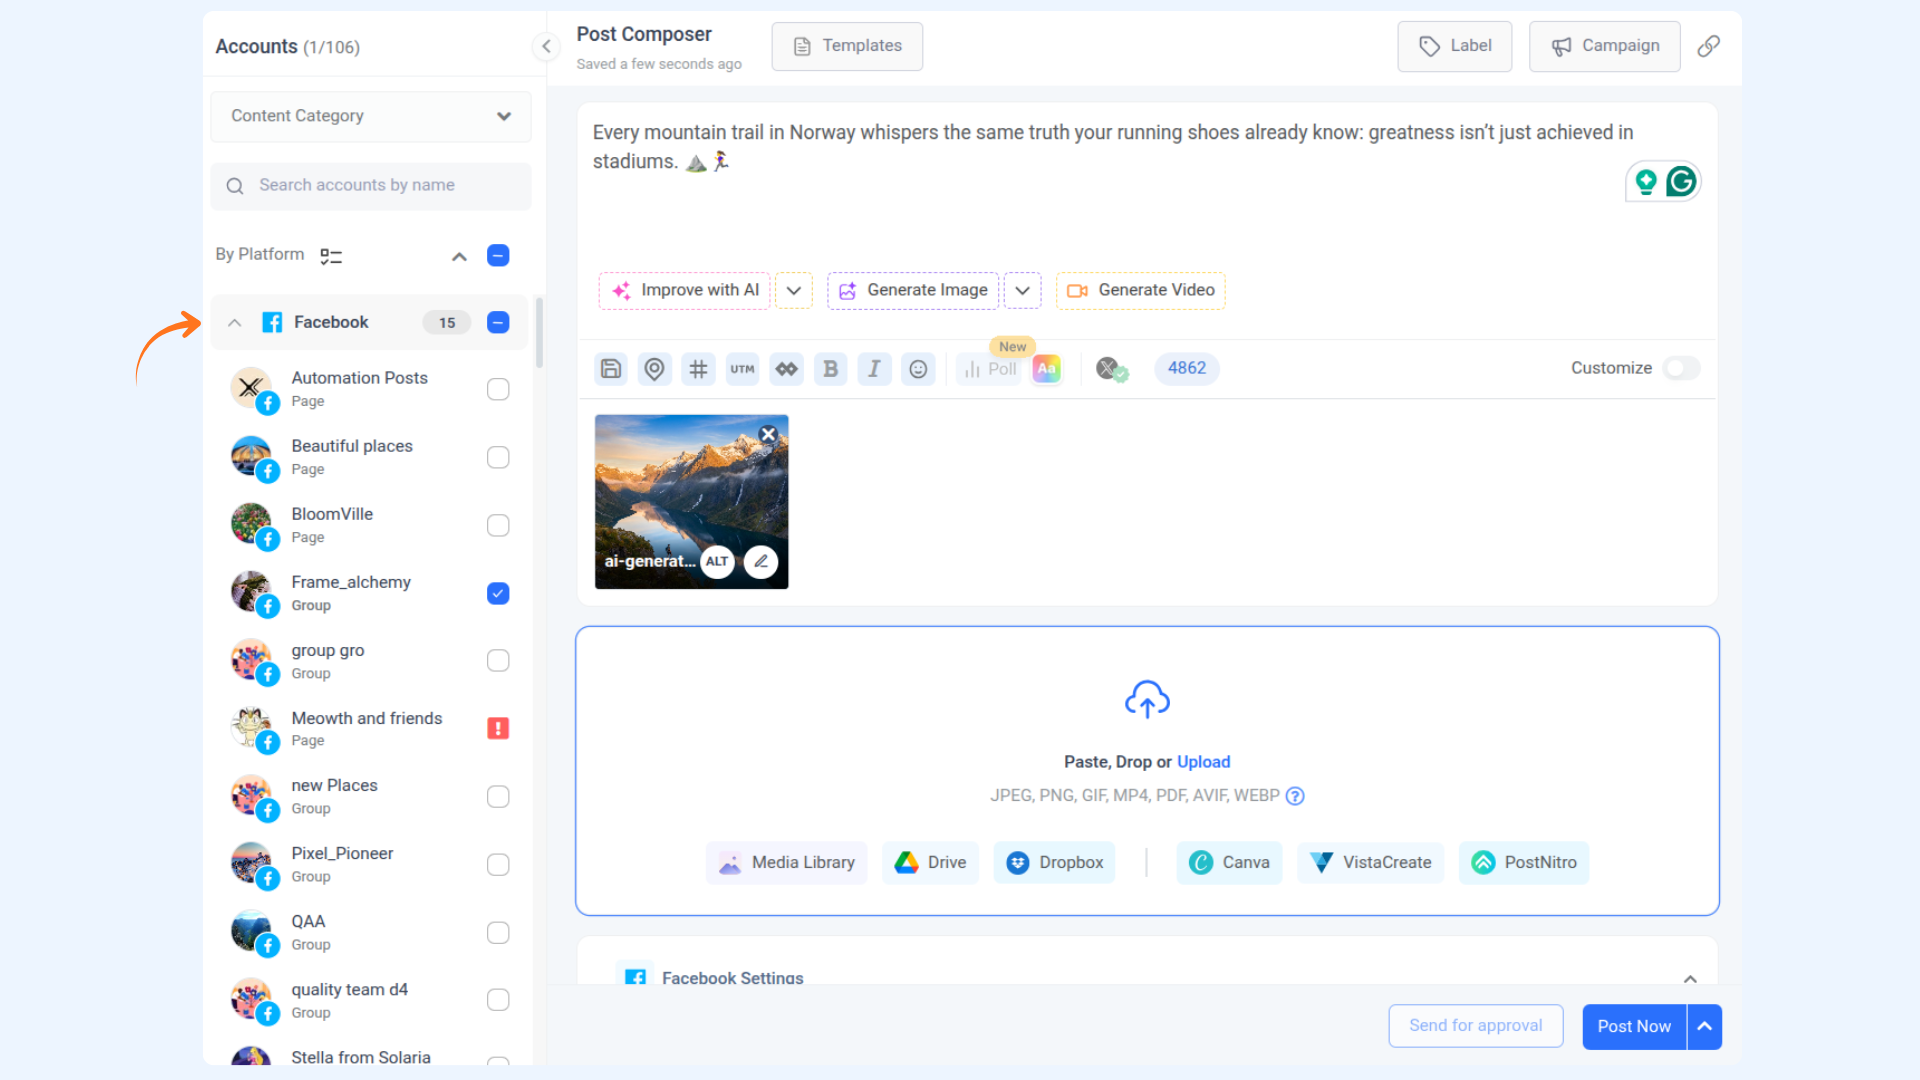Click the location pin icon
Viewport: 1920px width, 1080px height.
click(654, 369)
